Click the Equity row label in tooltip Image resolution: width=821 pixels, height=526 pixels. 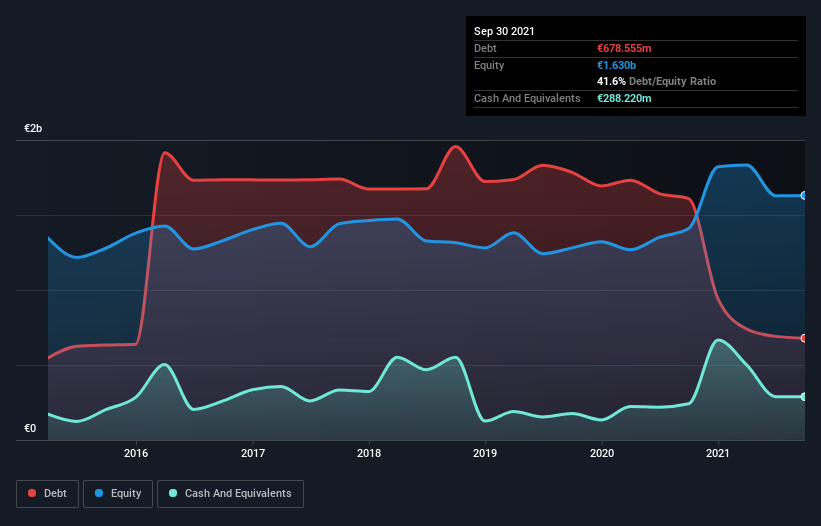pos(489,65)
